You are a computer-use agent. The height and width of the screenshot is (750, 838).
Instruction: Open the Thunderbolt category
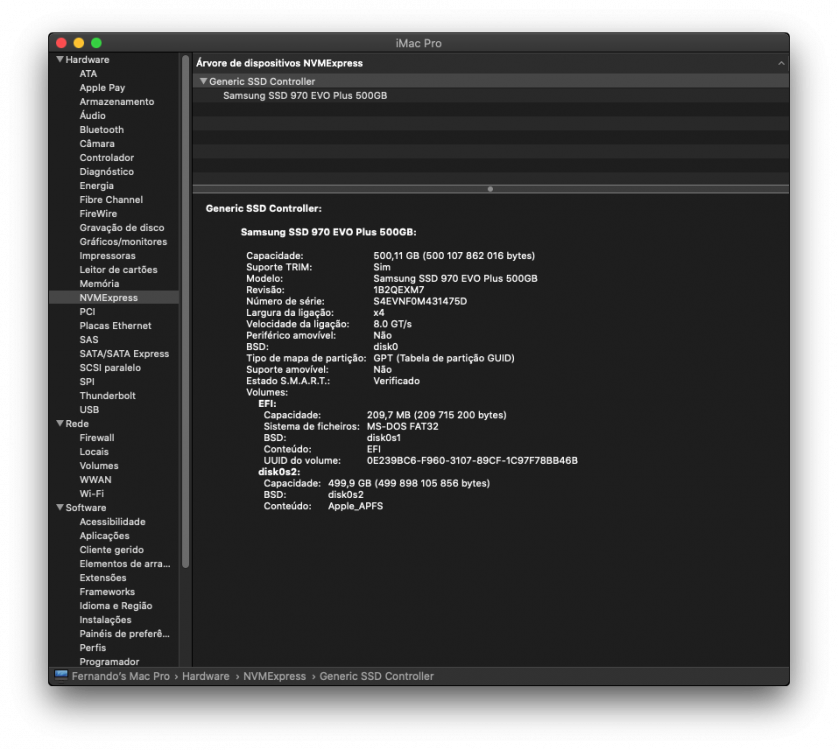click(107, 396)
